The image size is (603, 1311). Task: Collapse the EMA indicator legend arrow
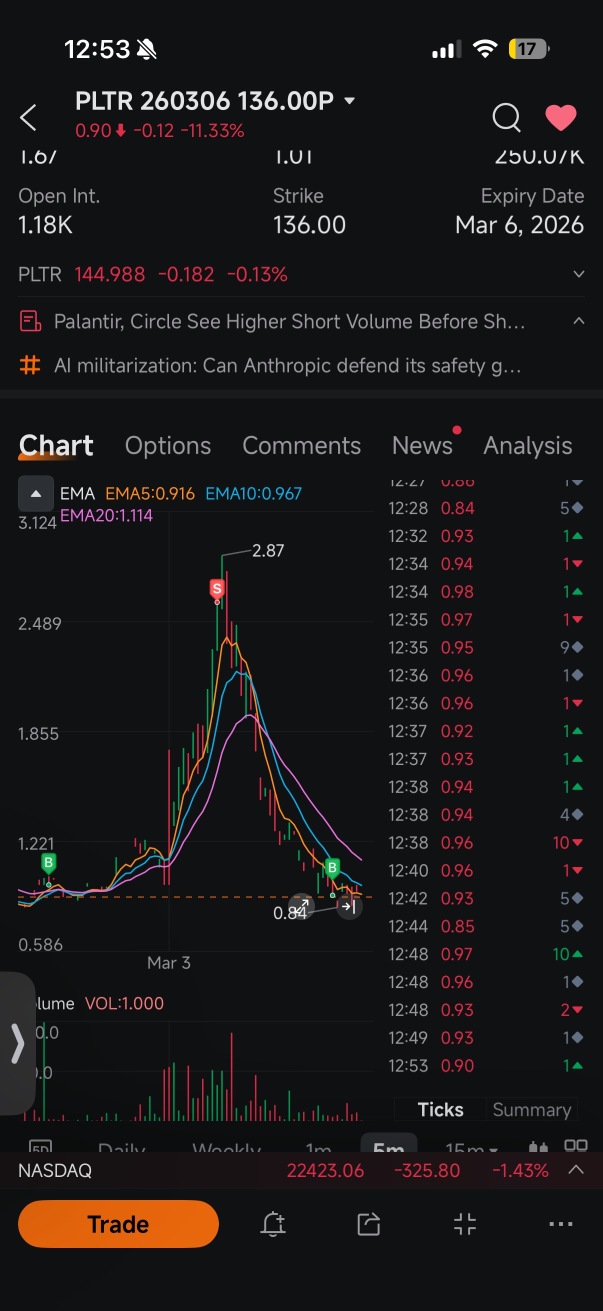click(35, 493)
